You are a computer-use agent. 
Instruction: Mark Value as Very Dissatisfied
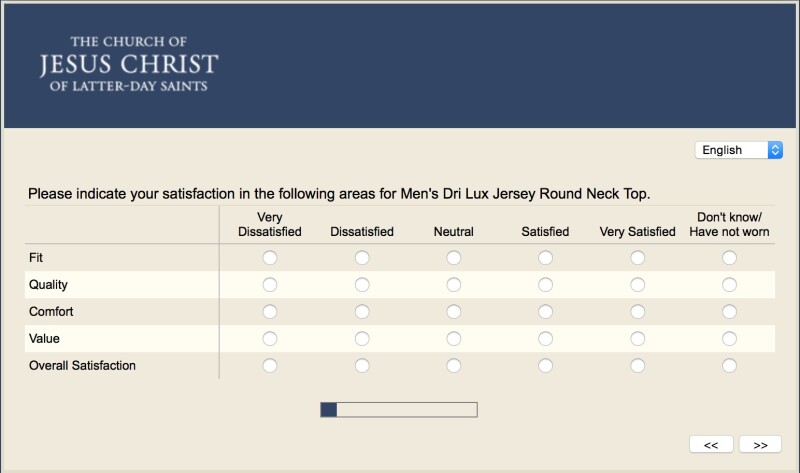[x=269, y=339]
